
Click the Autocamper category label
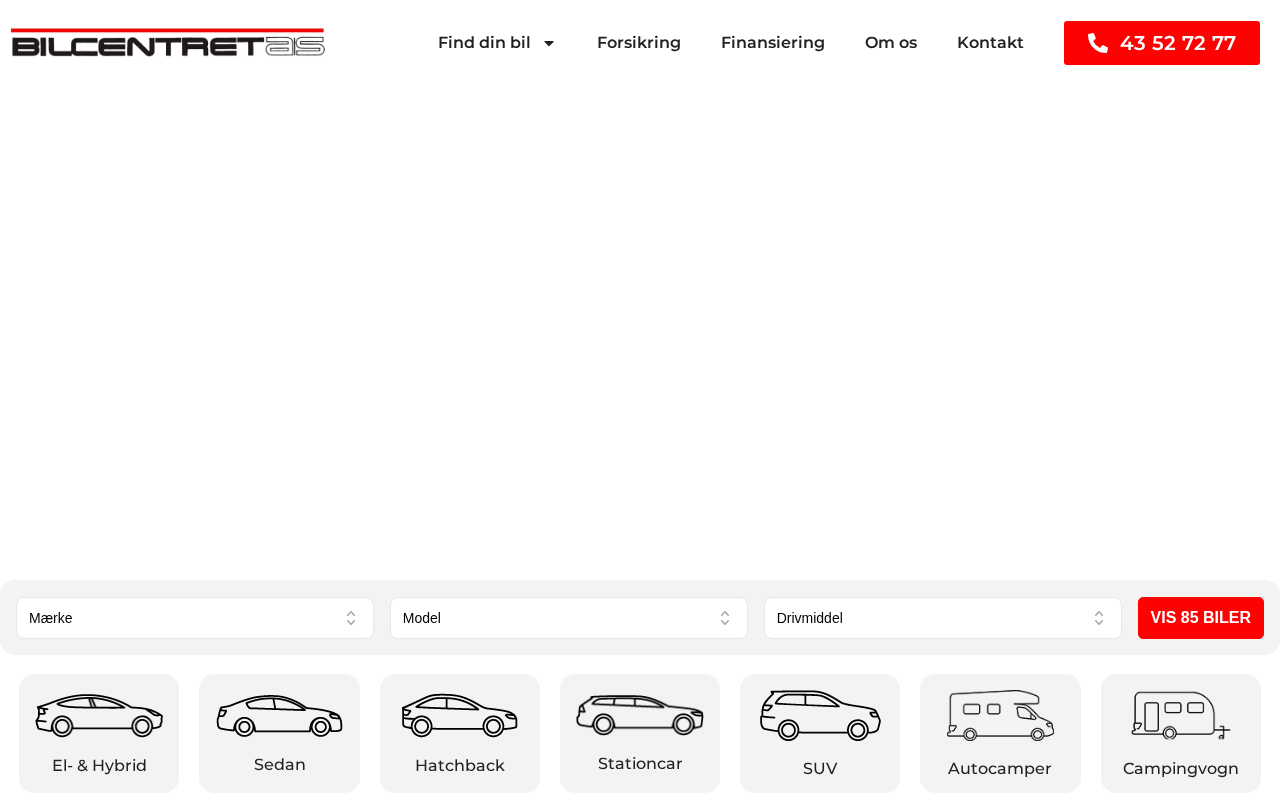[x=1000, y=769]
